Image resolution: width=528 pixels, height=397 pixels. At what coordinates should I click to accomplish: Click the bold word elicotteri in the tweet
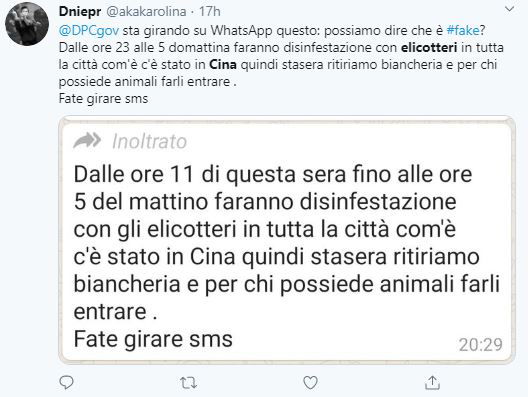click(429, 47)
